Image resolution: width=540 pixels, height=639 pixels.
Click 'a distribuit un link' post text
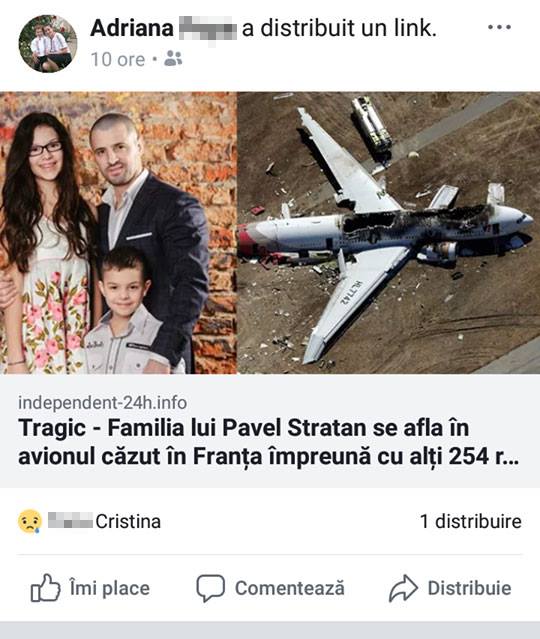click(339, 29)
